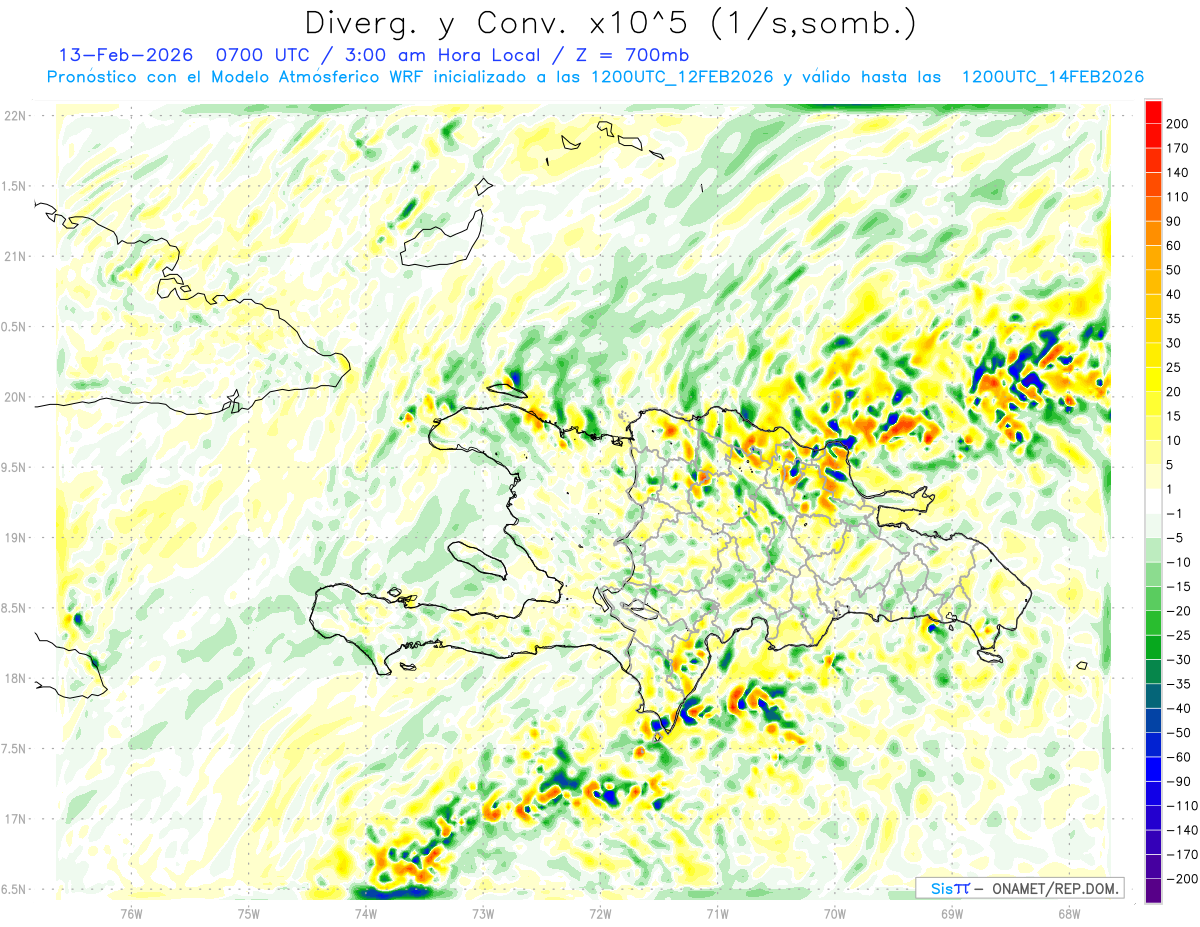This screenshot has width=1200, height=927.
Task: Click the '-200' colorbar value
Action: [x=1181, y=878]
